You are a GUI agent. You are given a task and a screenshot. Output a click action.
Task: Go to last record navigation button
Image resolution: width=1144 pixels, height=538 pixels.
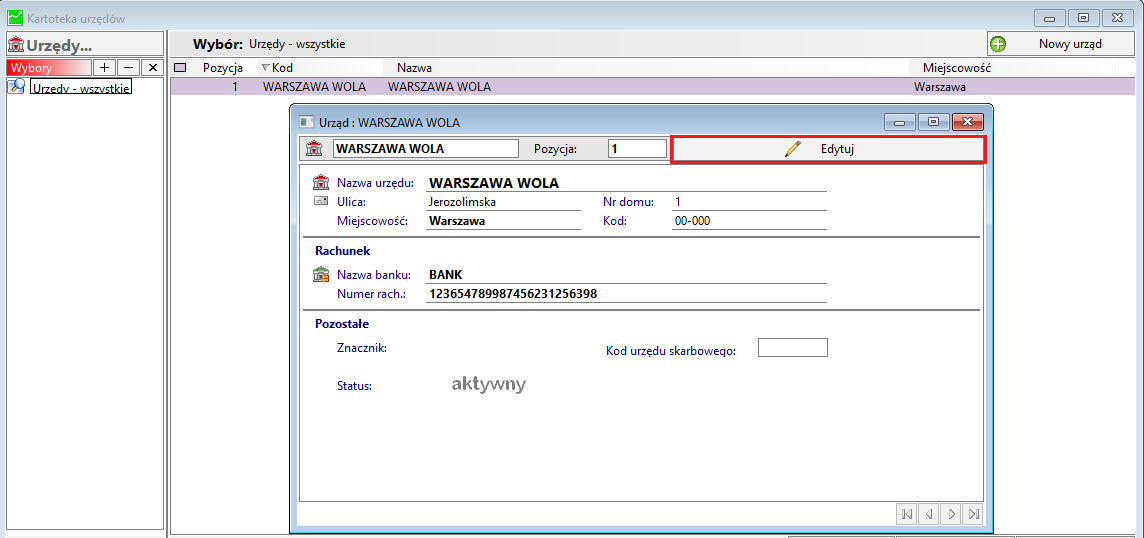[x=973, y=514]
